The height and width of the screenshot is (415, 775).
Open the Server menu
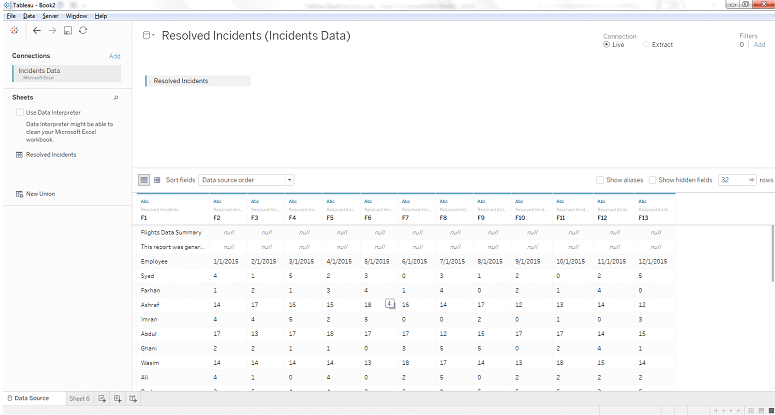pyautogui.click(x=50, y=17)
